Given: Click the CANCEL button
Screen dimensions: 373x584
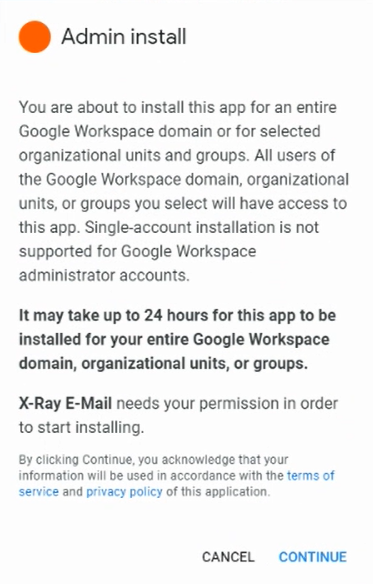Looking at the screenshot, I should [228, 557].
